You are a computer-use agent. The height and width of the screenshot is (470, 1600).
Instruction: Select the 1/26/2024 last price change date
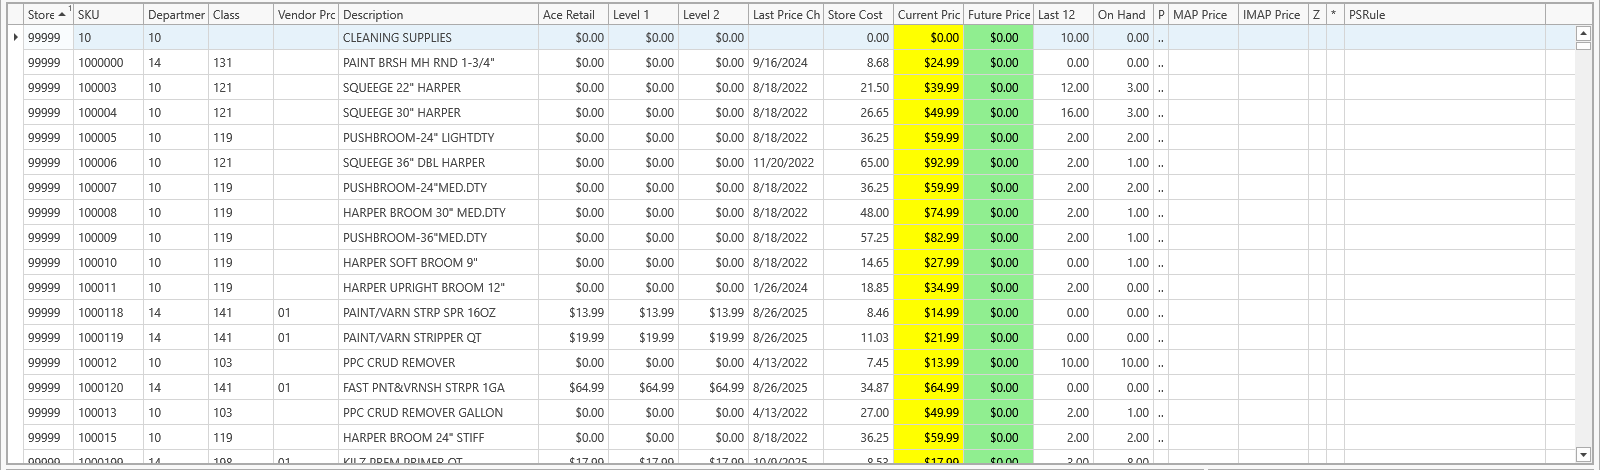pyautogui.click(x=785, y=288)
